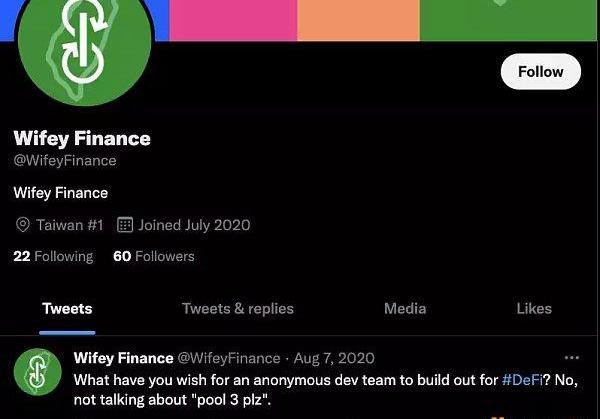Click the pink banner color block
600x419 pixels.
(x=230, y=19)
